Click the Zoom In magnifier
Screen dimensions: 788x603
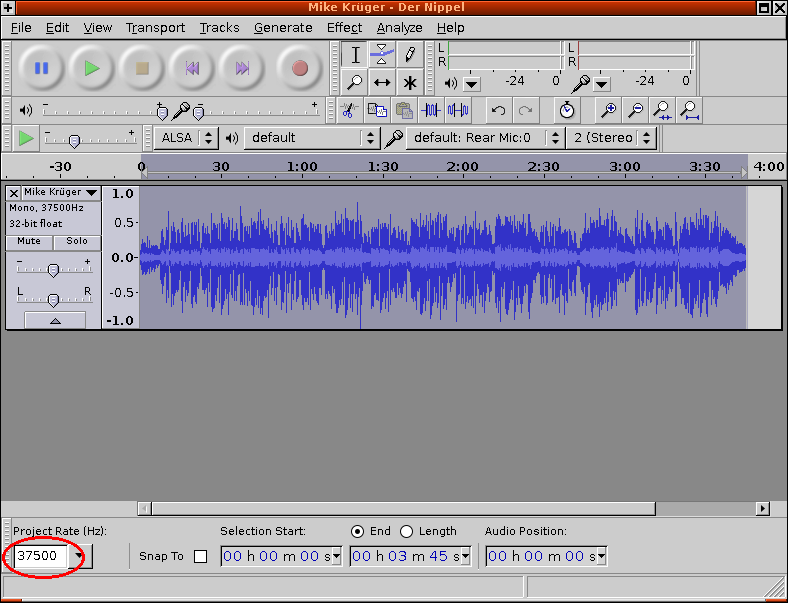607,110
